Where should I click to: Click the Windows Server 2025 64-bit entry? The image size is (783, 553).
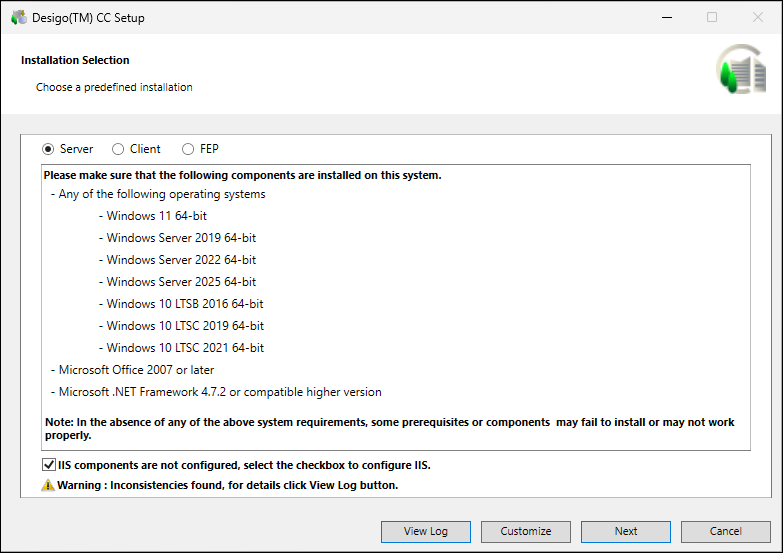(180, 282)
